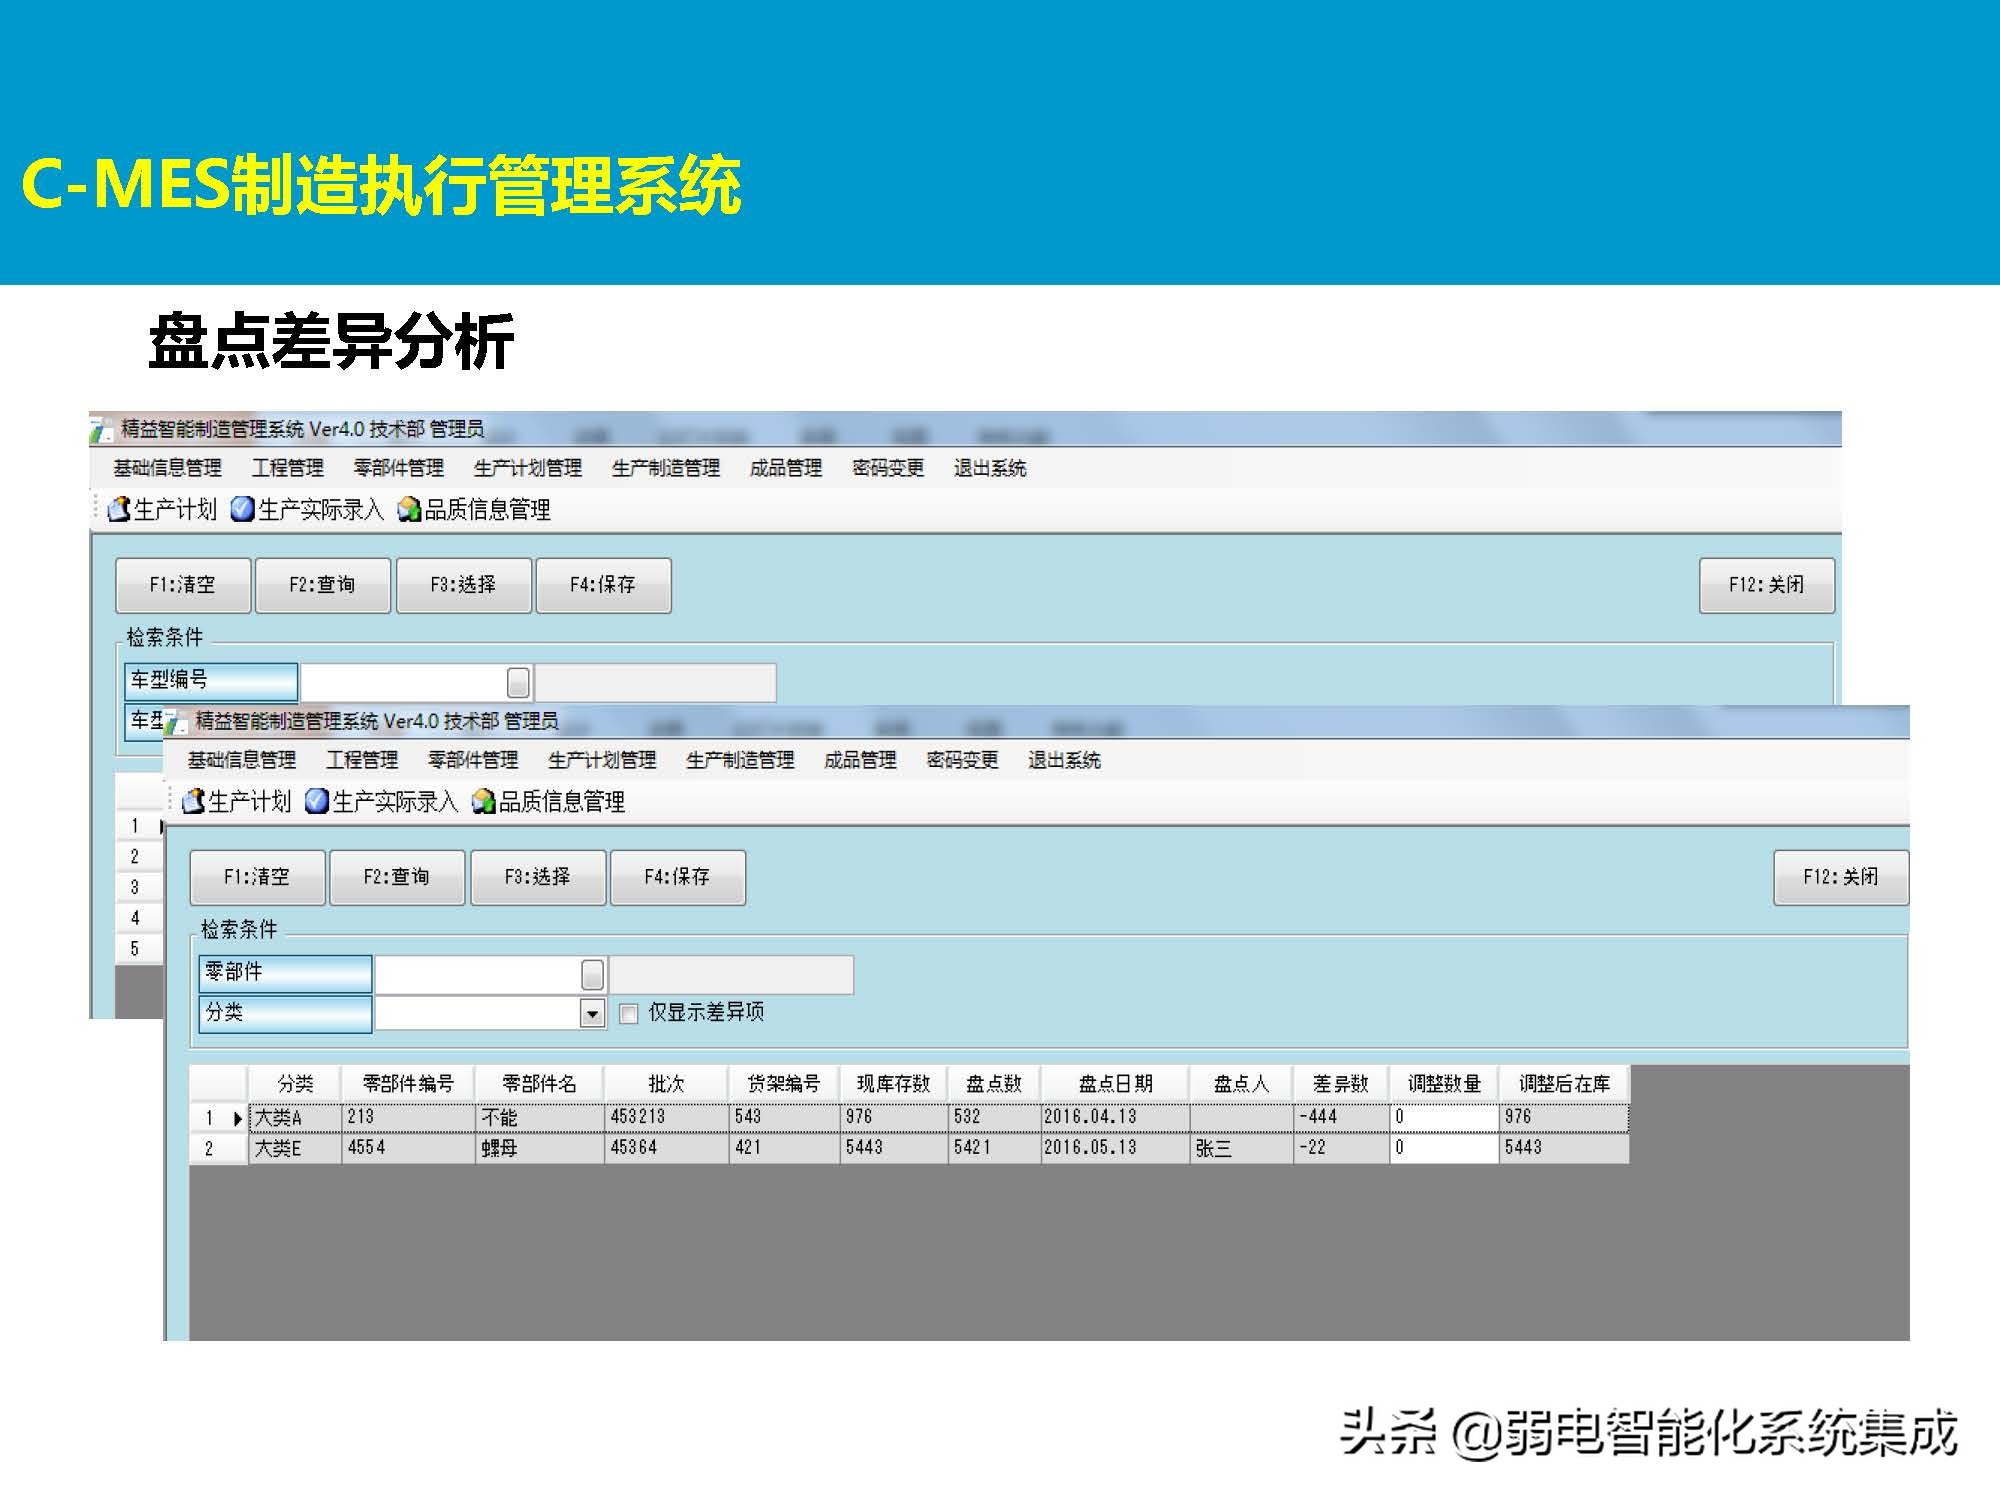Click F1:清空 button in front window

[x=257, y=877]
